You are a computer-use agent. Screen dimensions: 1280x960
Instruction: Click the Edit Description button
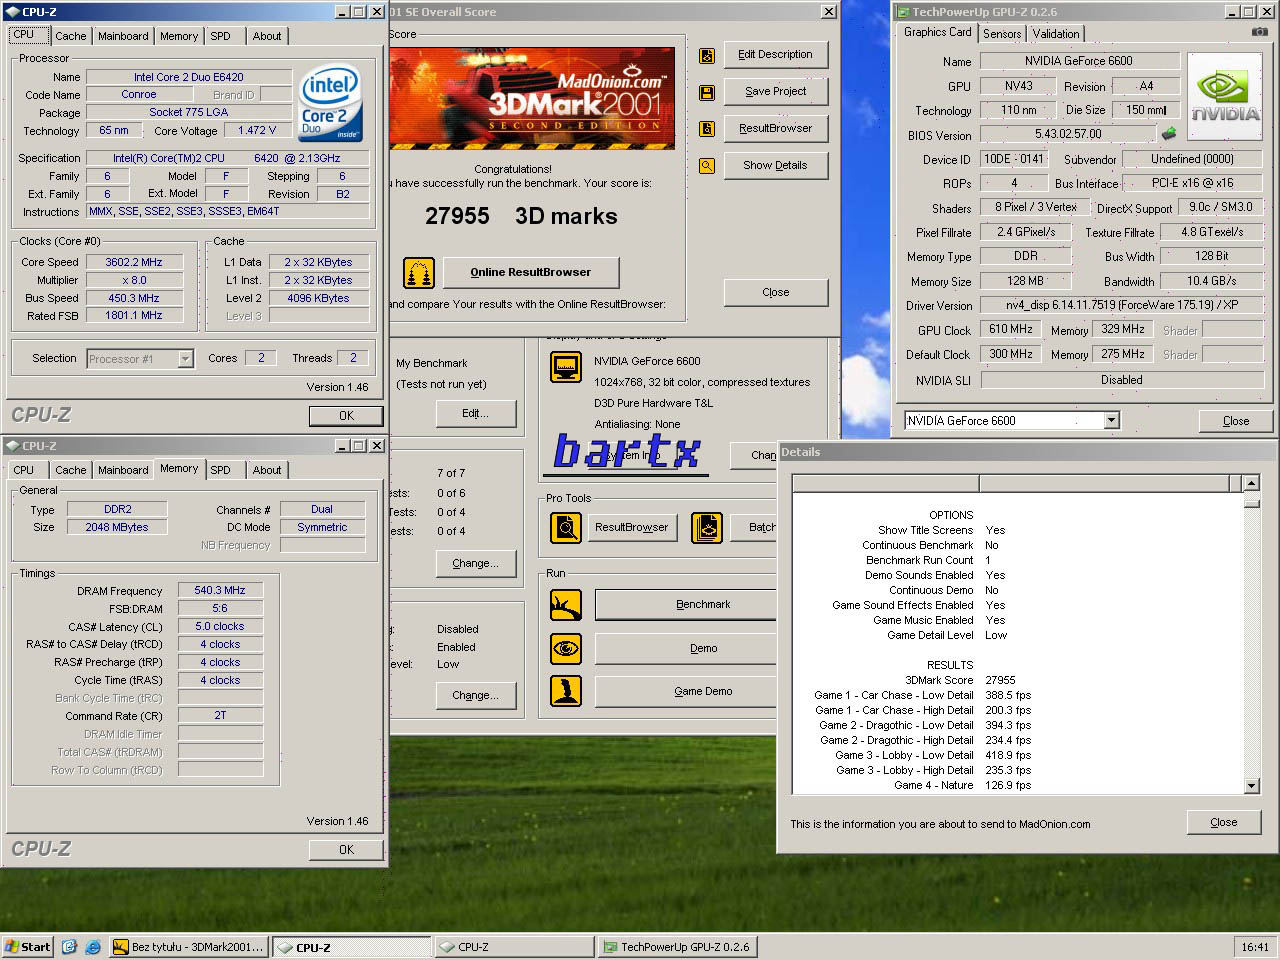click(x=775, y=55)
